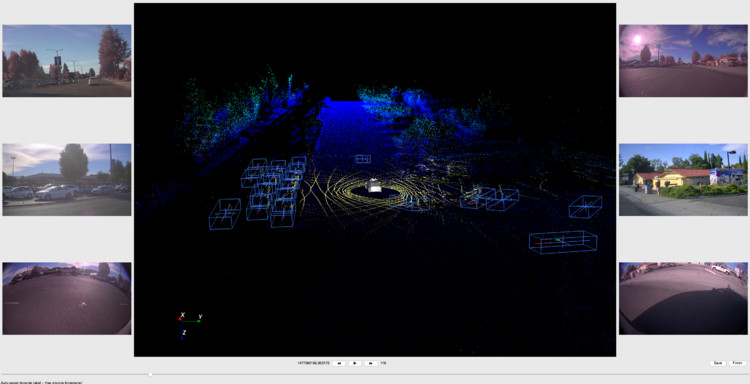The image size is (750, 384).
Task: Click the timestamp text beside playback controls
Action: click(313, 363)
